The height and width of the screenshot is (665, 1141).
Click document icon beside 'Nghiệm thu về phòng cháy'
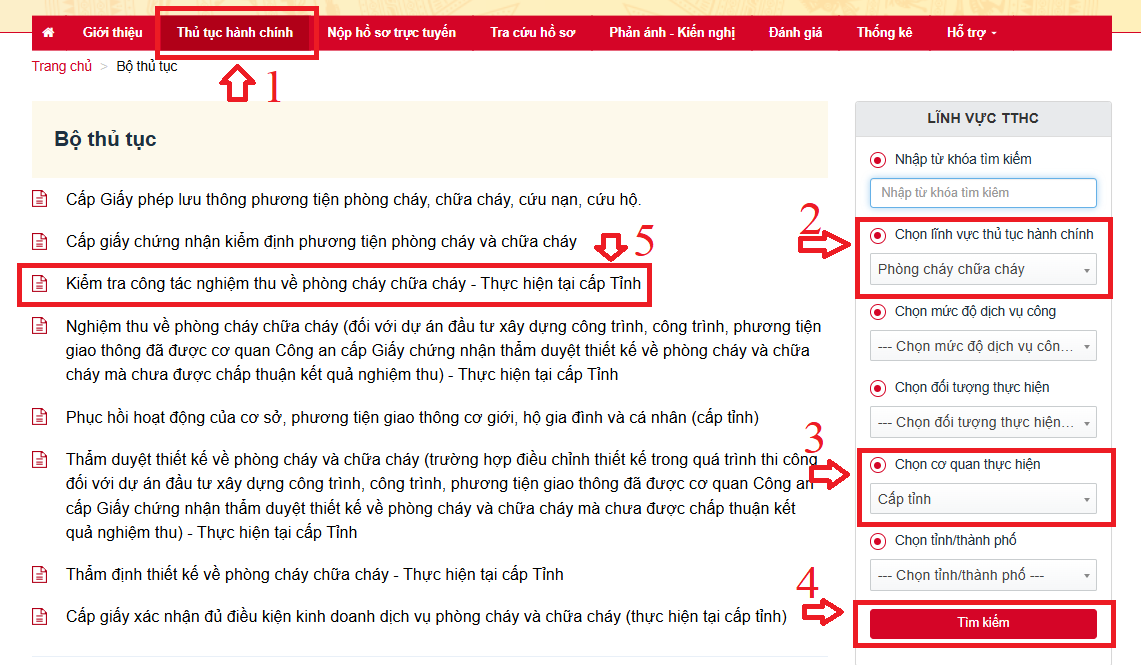click(x=40, y=327)
